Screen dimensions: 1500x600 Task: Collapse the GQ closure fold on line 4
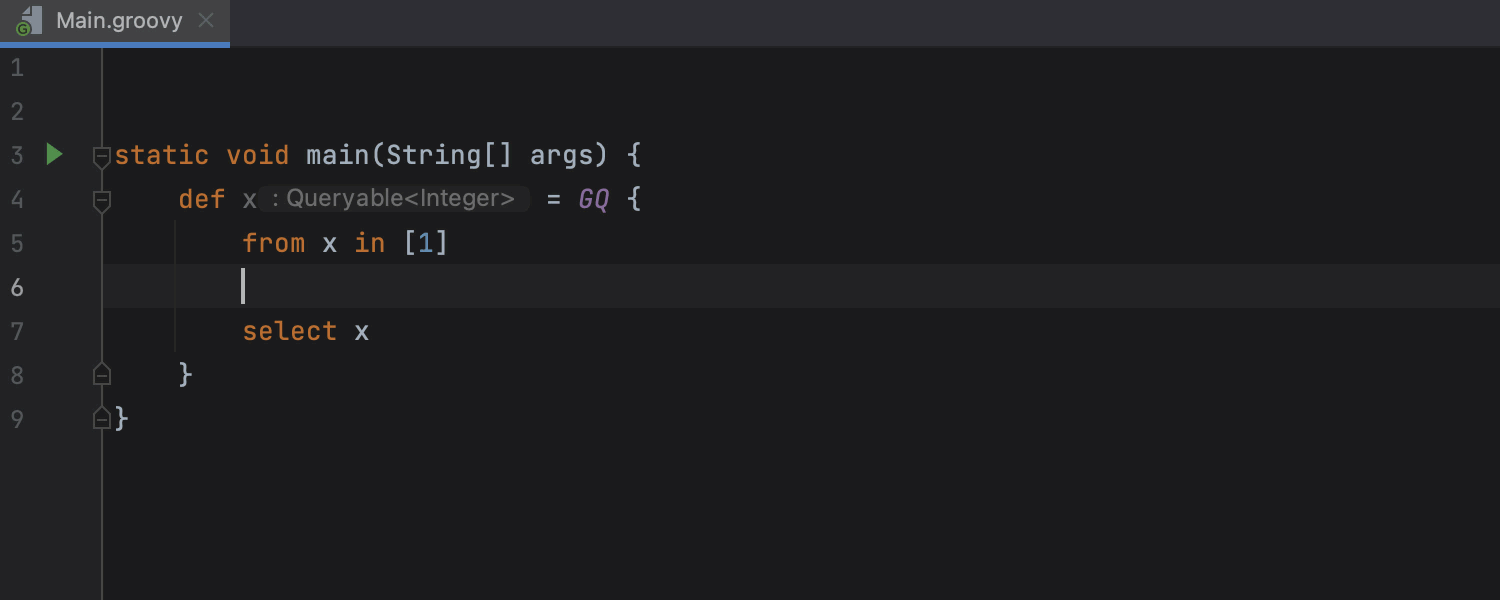click(x=101, y=200)
